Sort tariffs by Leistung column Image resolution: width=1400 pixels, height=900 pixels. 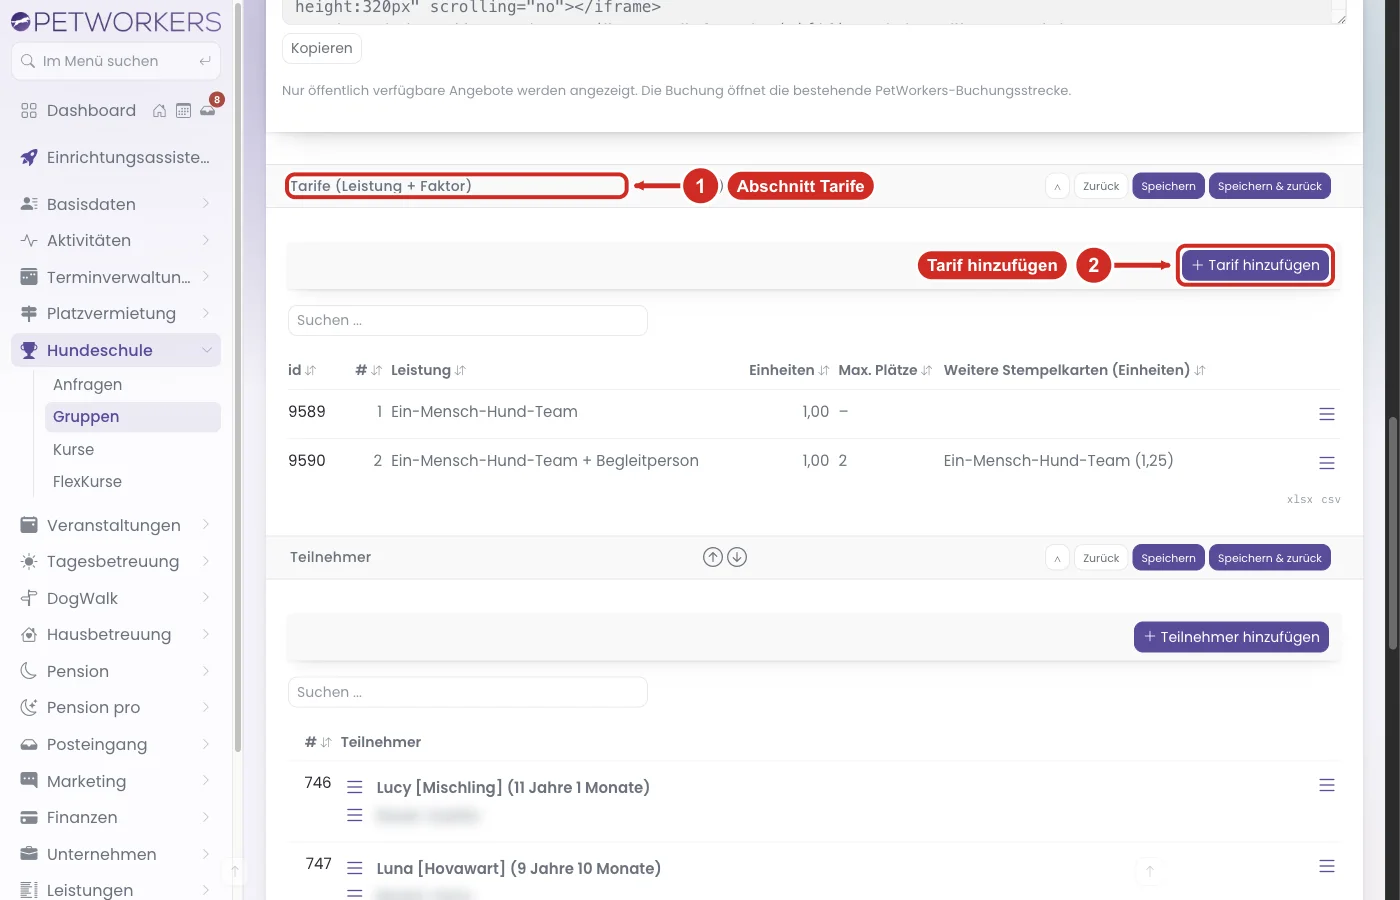tap(428, 370)
